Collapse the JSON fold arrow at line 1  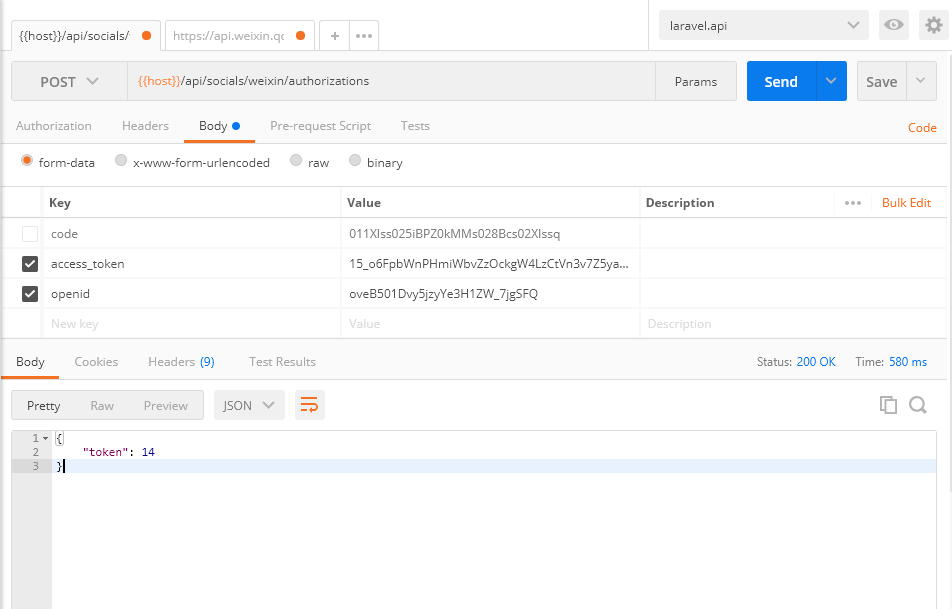point(45,438)
